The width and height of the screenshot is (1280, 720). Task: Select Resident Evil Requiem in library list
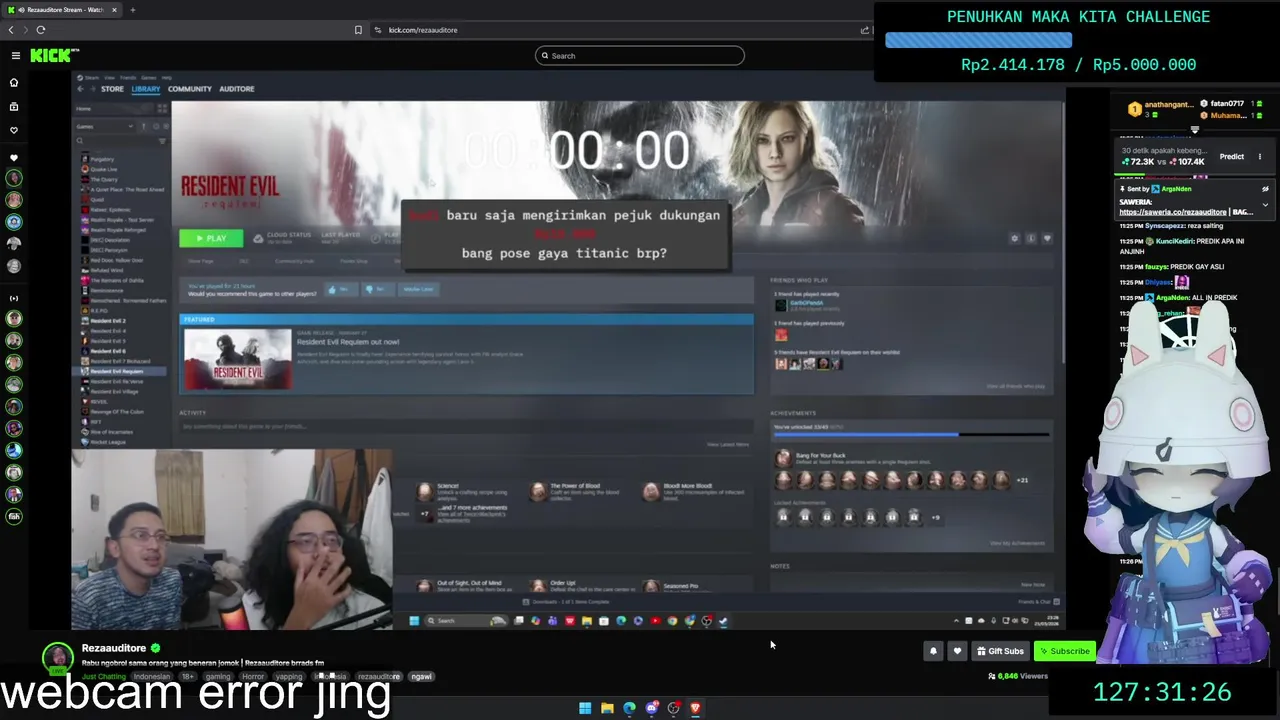point(117,371)
